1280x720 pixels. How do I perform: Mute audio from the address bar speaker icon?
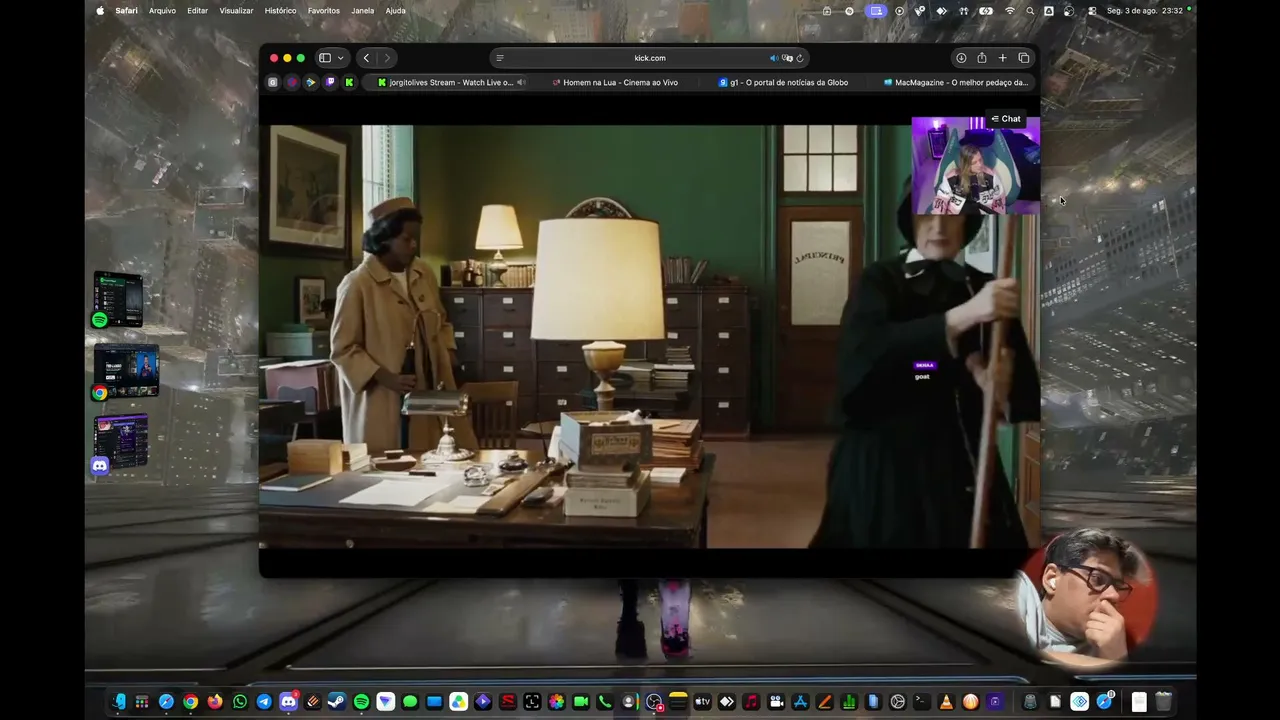coord(773,58)
